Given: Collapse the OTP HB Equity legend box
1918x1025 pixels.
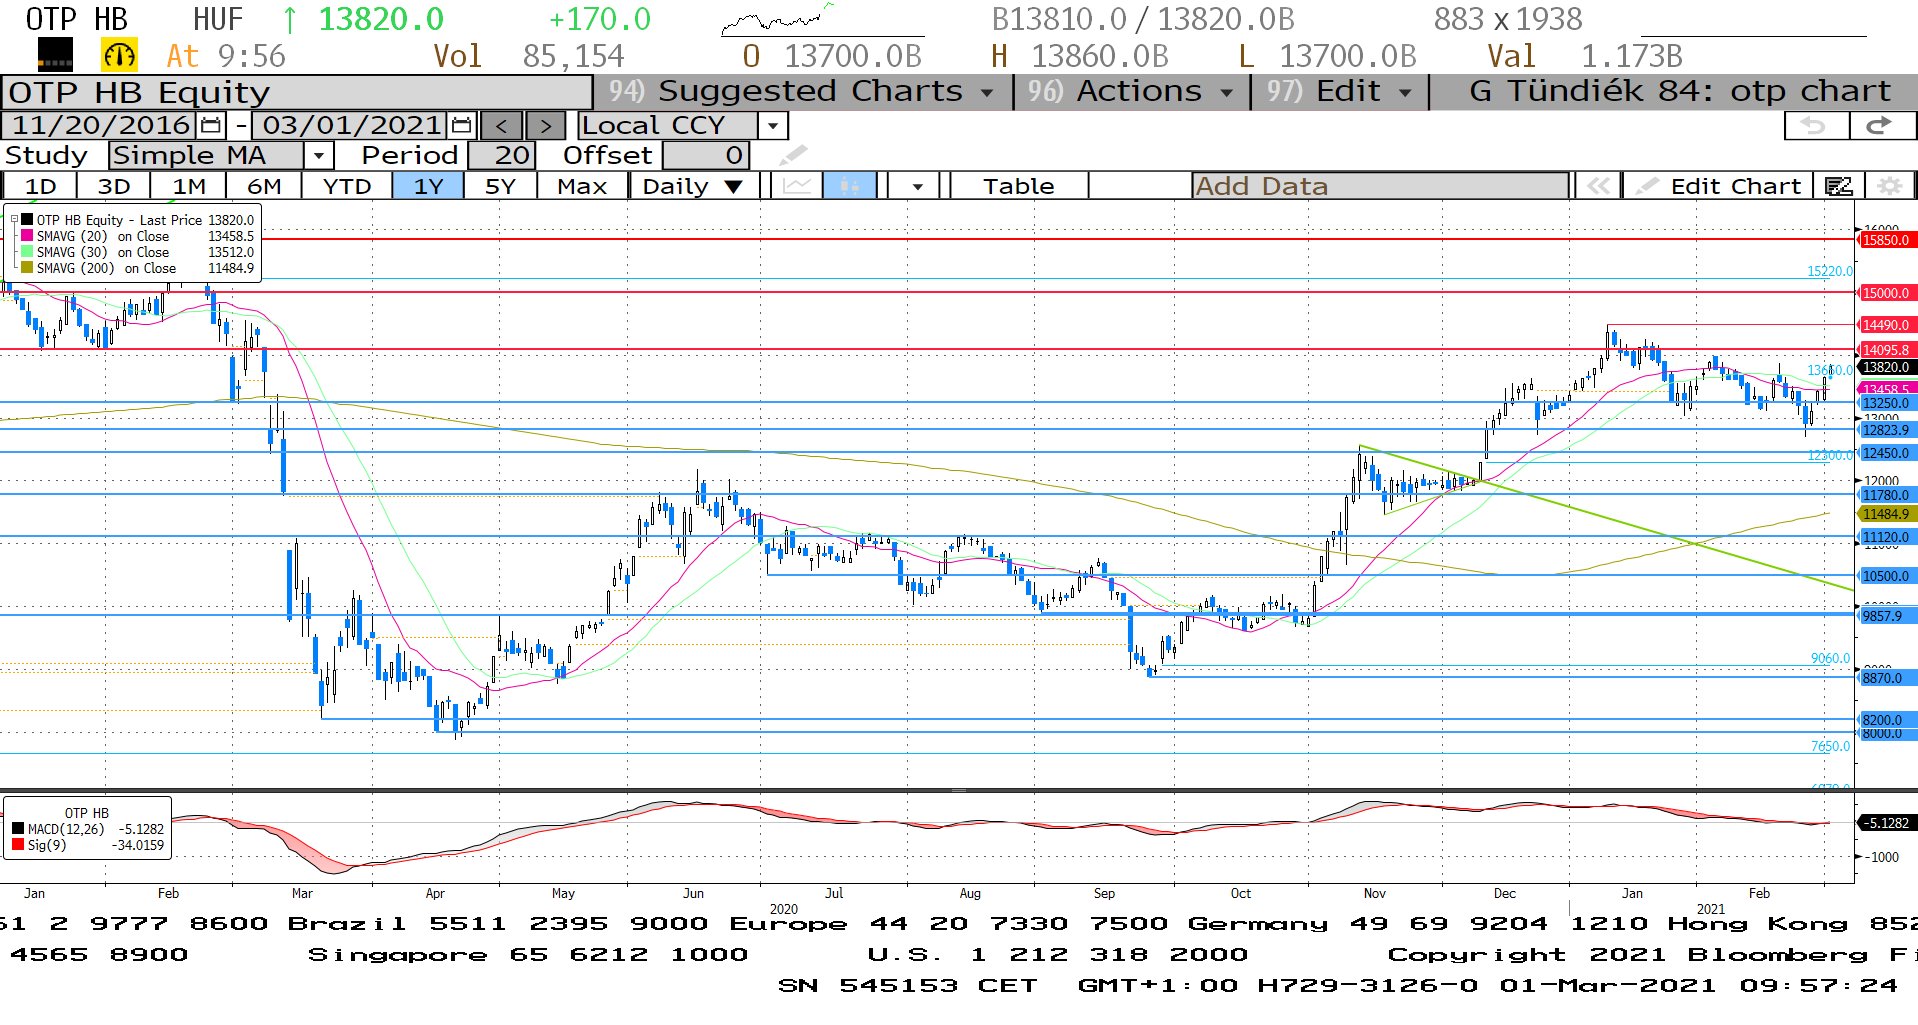Looking at the screenshot, I should point(14,220).
